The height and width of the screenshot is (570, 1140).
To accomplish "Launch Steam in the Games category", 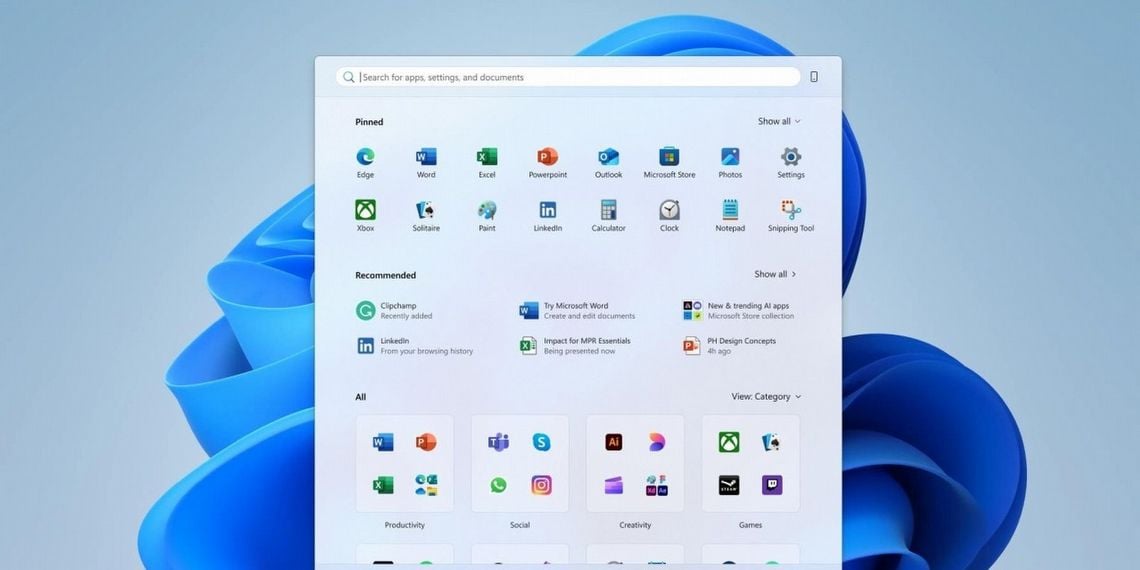I will [729, 485].
